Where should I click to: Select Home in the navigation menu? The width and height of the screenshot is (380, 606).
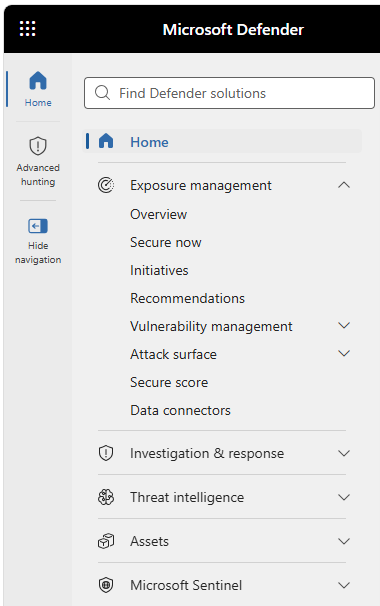(x=223, y=141)
